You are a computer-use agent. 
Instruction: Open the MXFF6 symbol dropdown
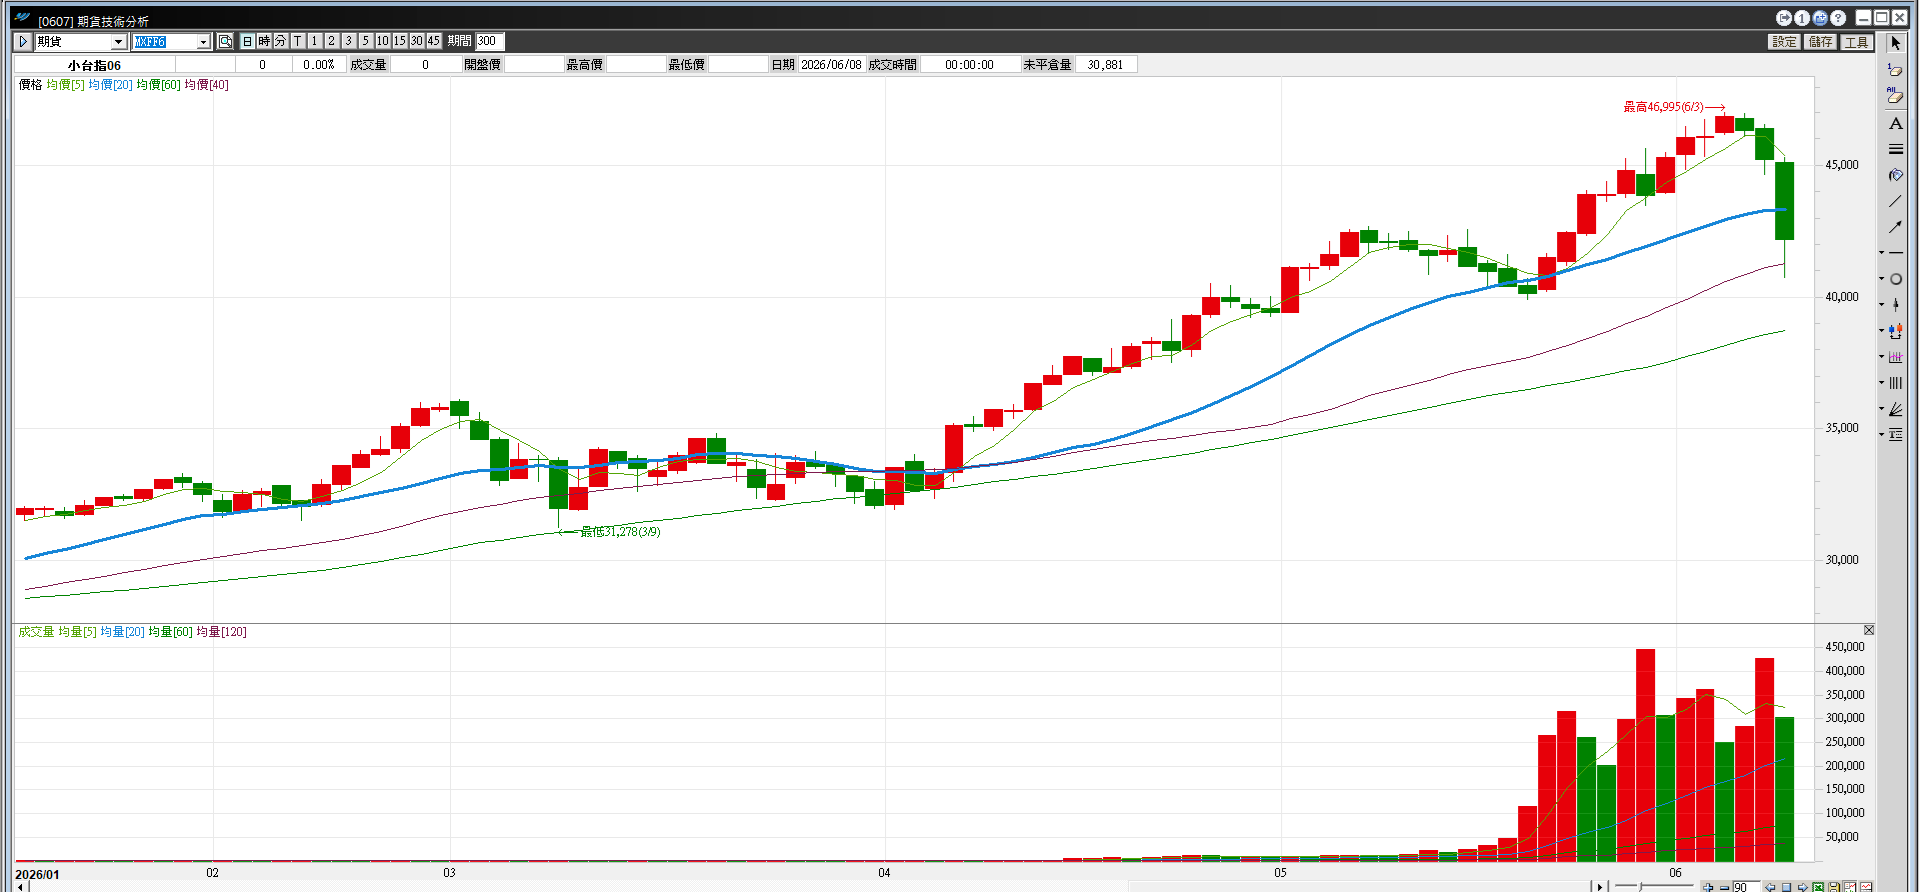(x=203, y=41)
